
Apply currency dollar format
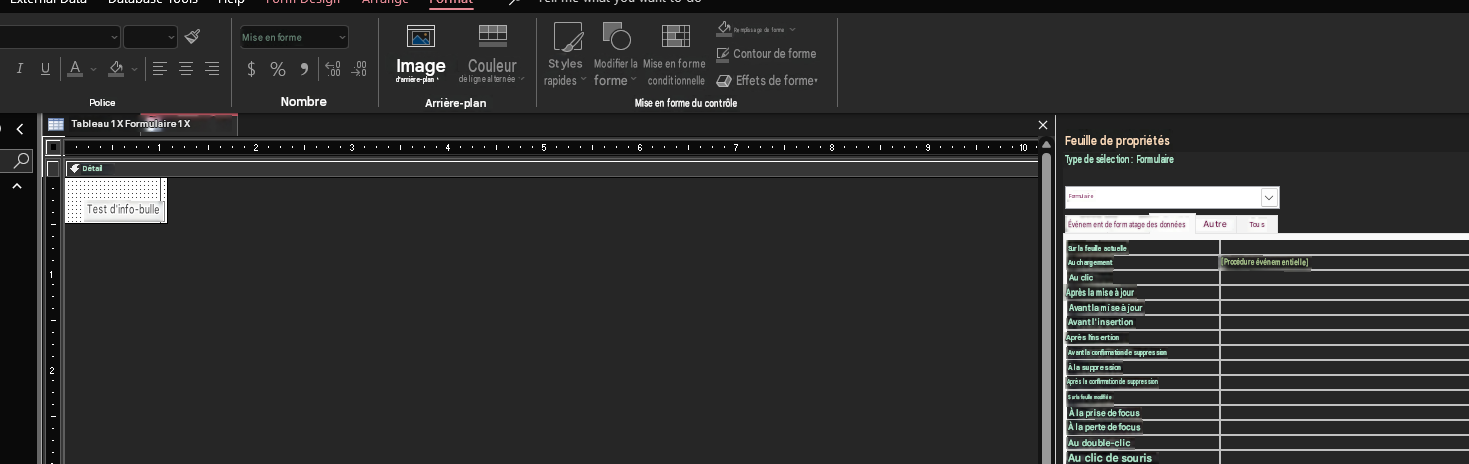(252, 69)
